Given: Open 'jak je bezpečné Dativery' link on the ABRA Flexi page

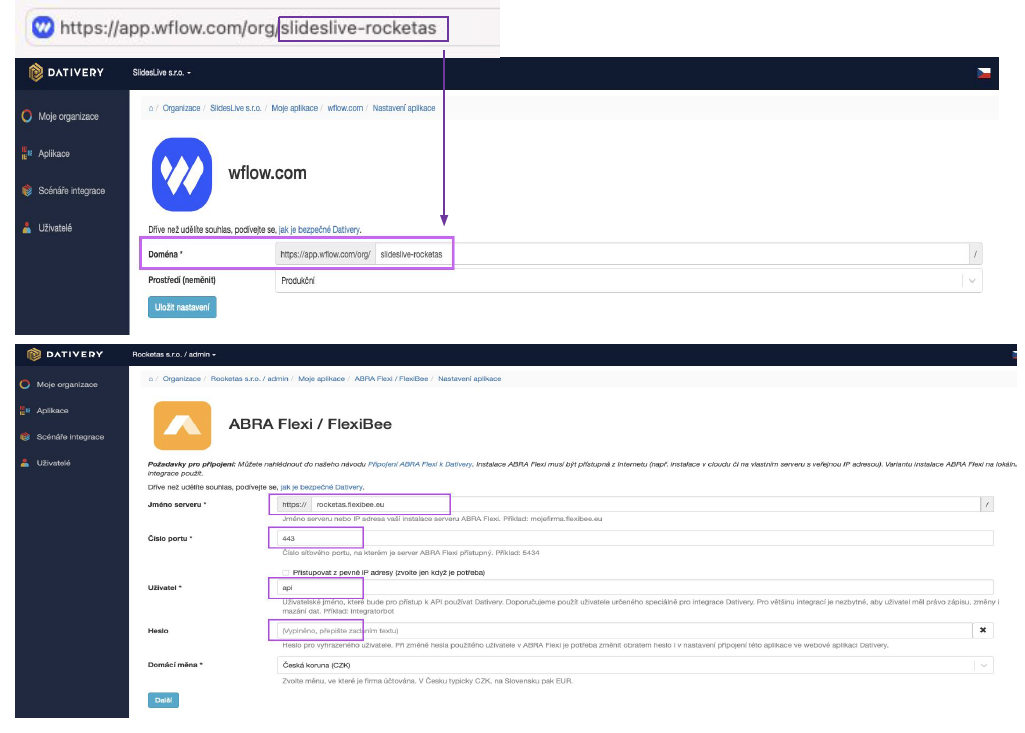Looking at the screenshot, I should 322,487.
